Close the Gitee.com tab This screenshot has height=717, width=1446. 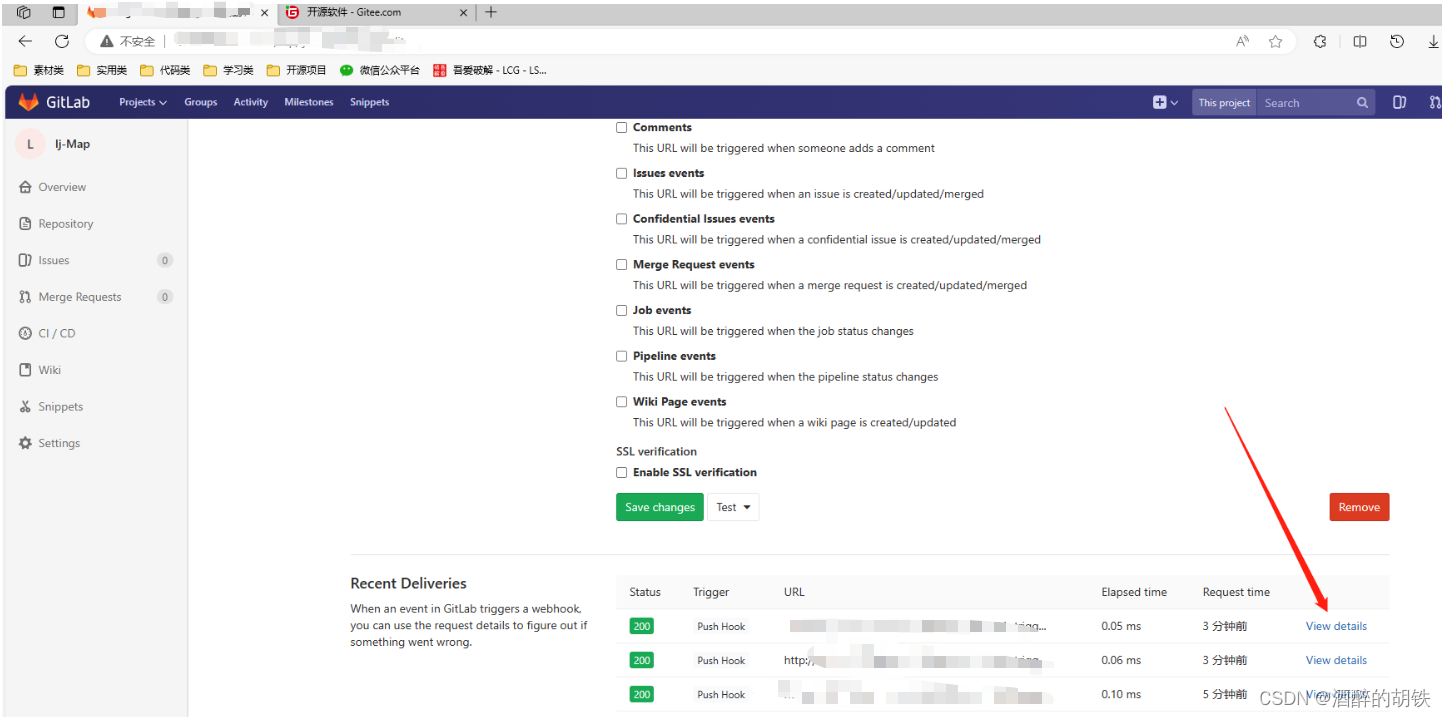click(x=463, y=13)
